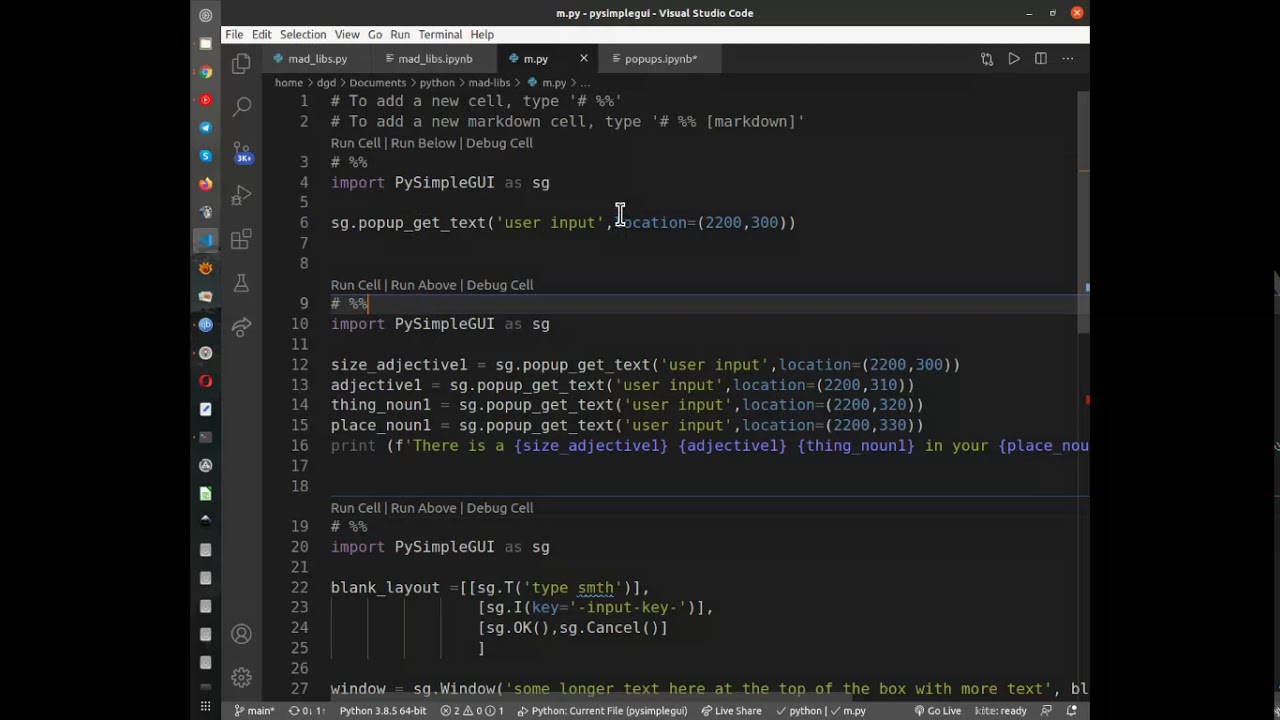Open the editor More Actions ellipsis

[1068, 59]
